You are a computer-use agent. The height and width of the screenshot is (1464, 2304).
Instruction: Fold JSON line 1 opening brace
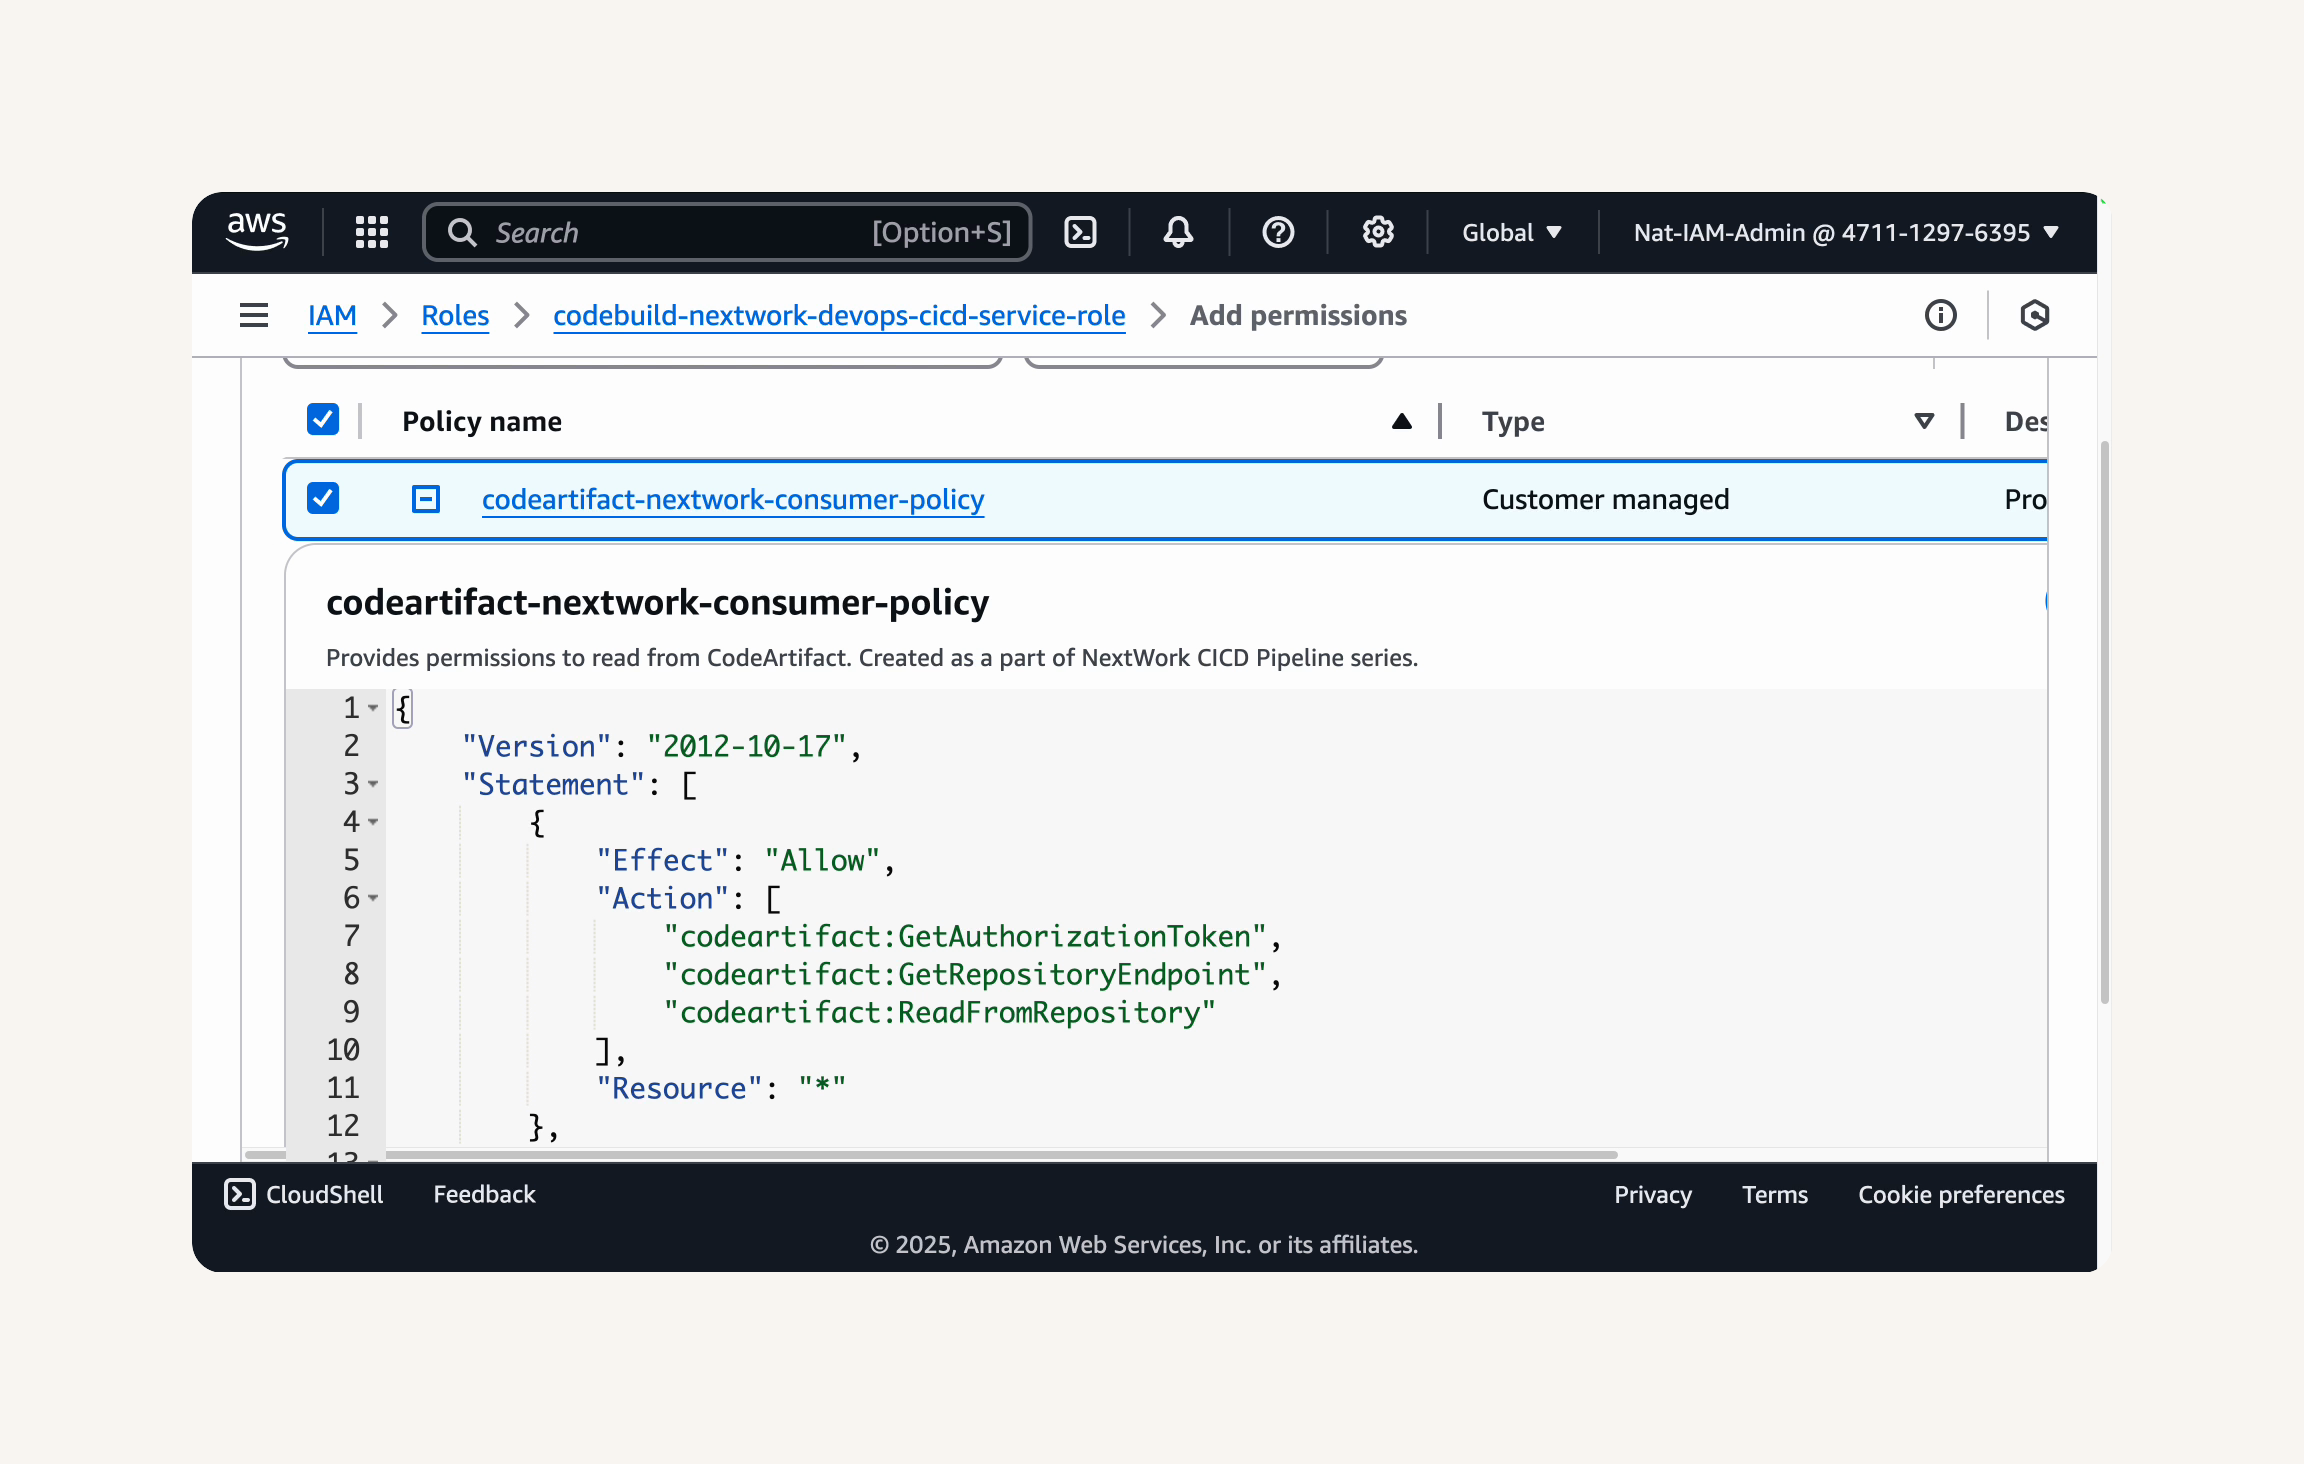373,708
